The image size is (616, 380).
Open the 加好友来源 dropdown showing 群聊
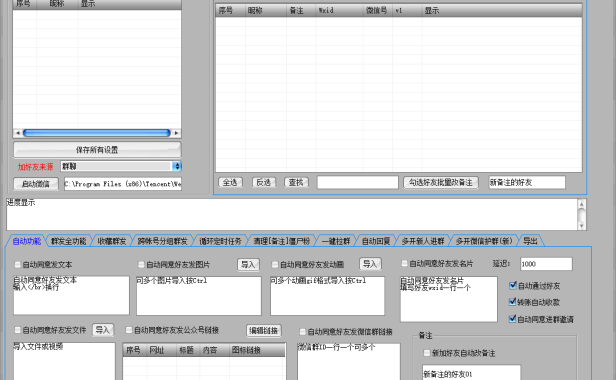pyautogui.click(x=121, y=166)
